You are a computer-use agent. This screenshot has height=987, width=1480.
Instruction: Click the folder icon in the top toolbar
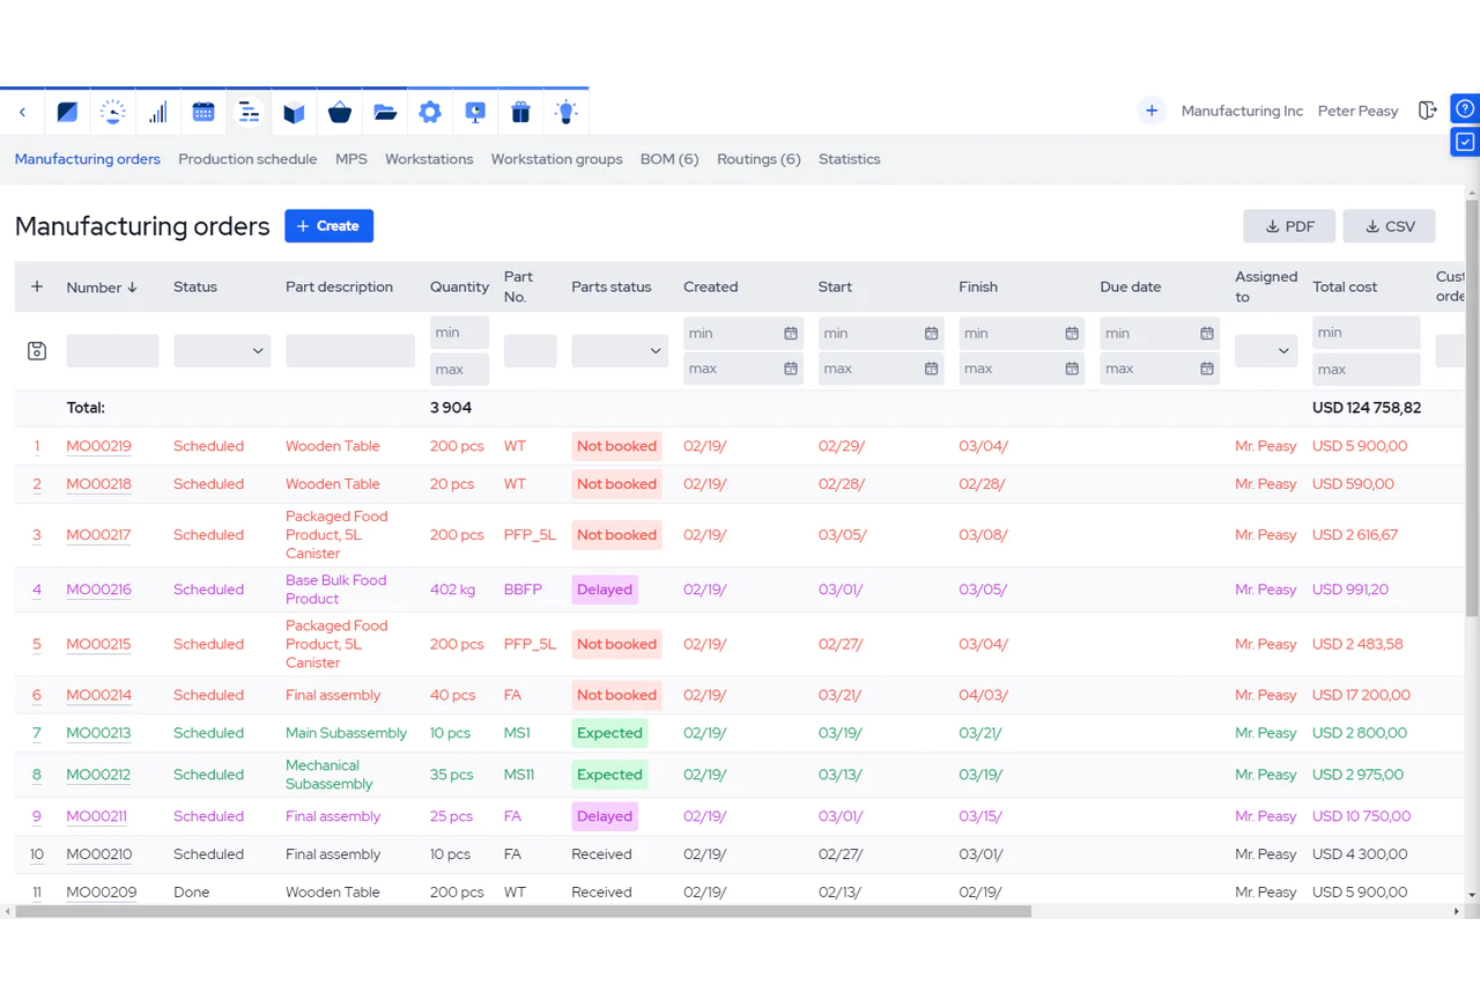click(385, 111)
